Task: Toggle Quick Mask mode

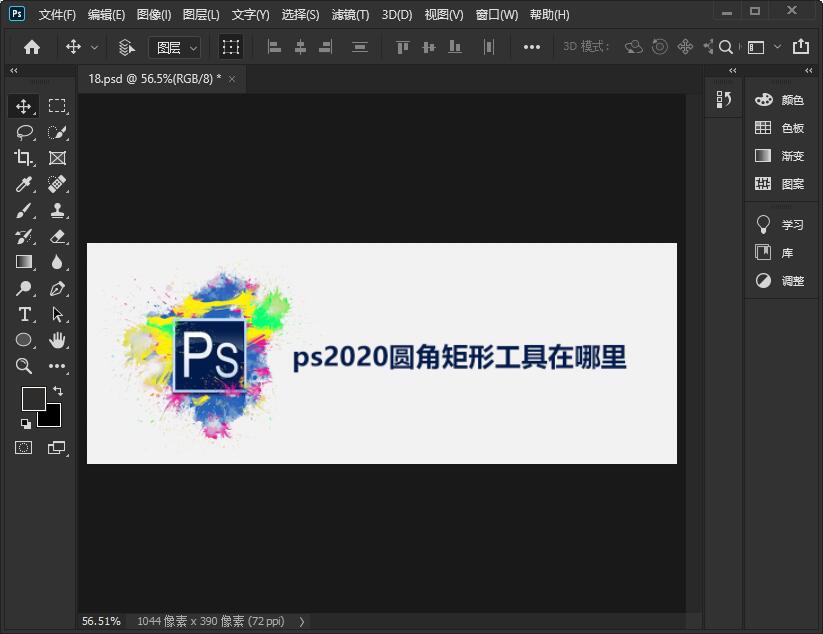Action: (24, 447)
